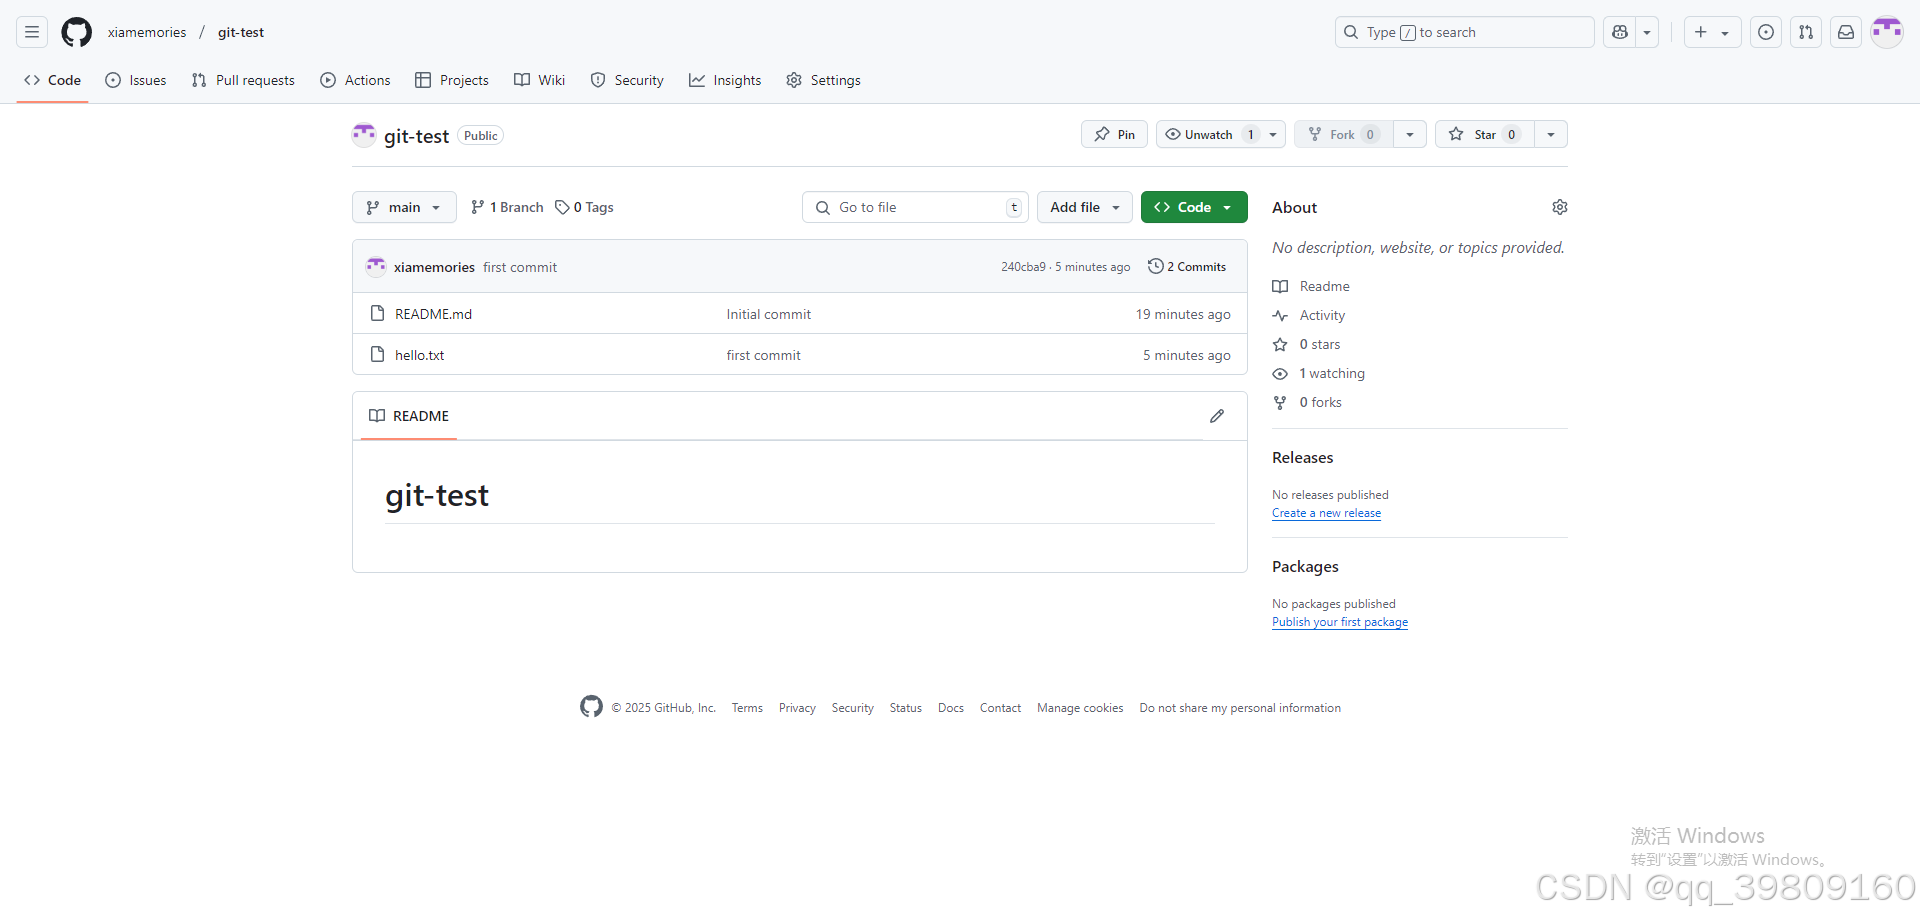The image size is (1920, 919).
Task: Expand the Fork options dropdown
Action: [1410, 134]
